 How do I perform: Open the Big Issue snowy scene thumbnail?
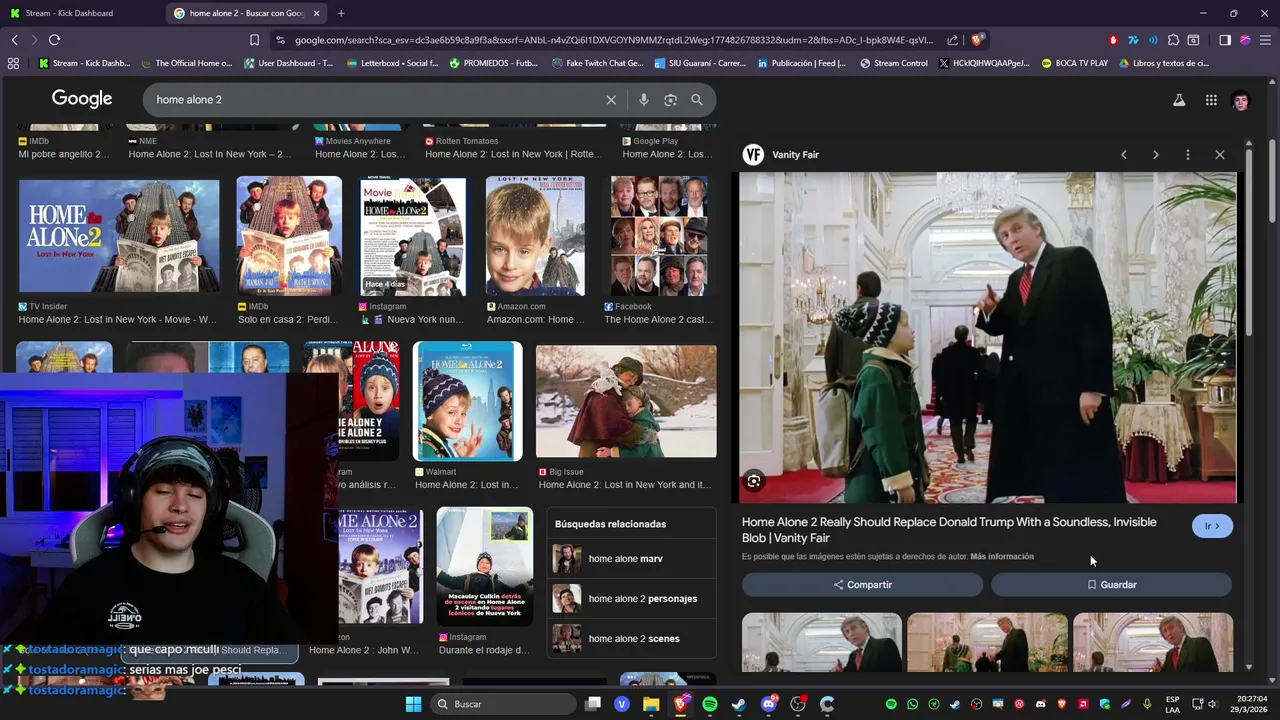(x=626, y=402)
